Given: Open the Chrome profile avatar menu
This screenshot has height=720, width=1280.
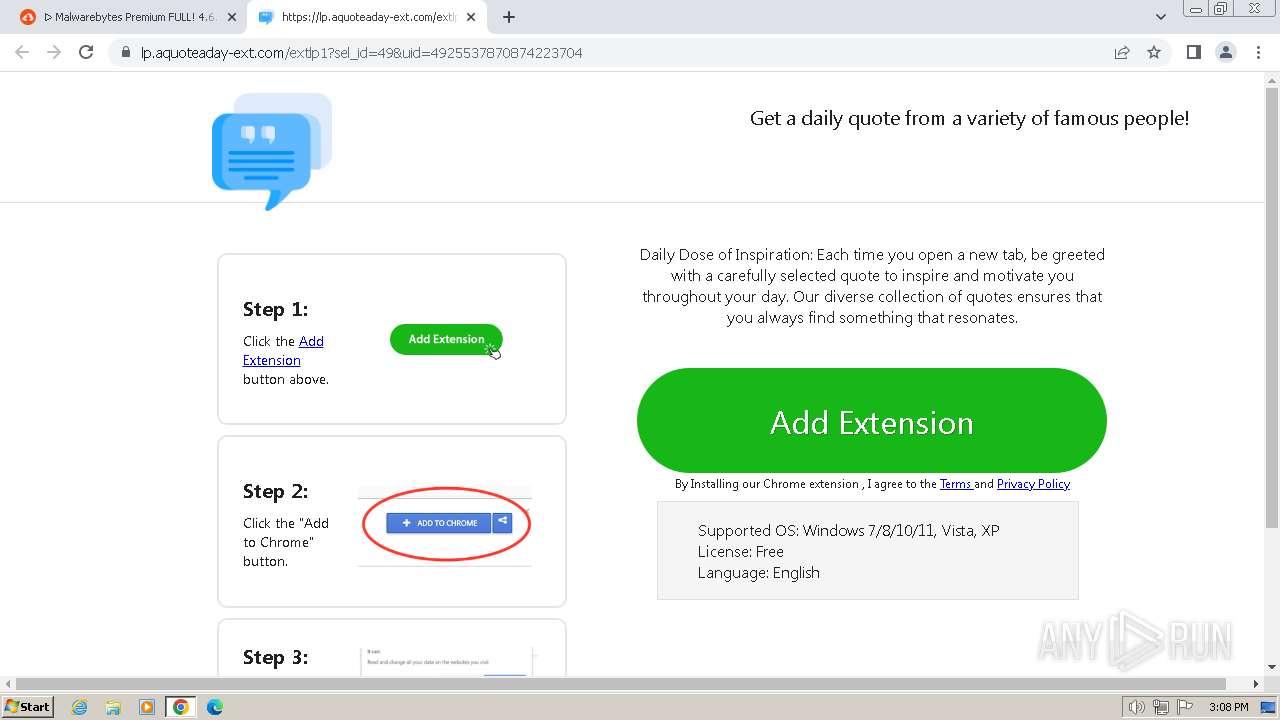Looking at the screenshot, I should pyautogui.click(x=1225, y=52).
